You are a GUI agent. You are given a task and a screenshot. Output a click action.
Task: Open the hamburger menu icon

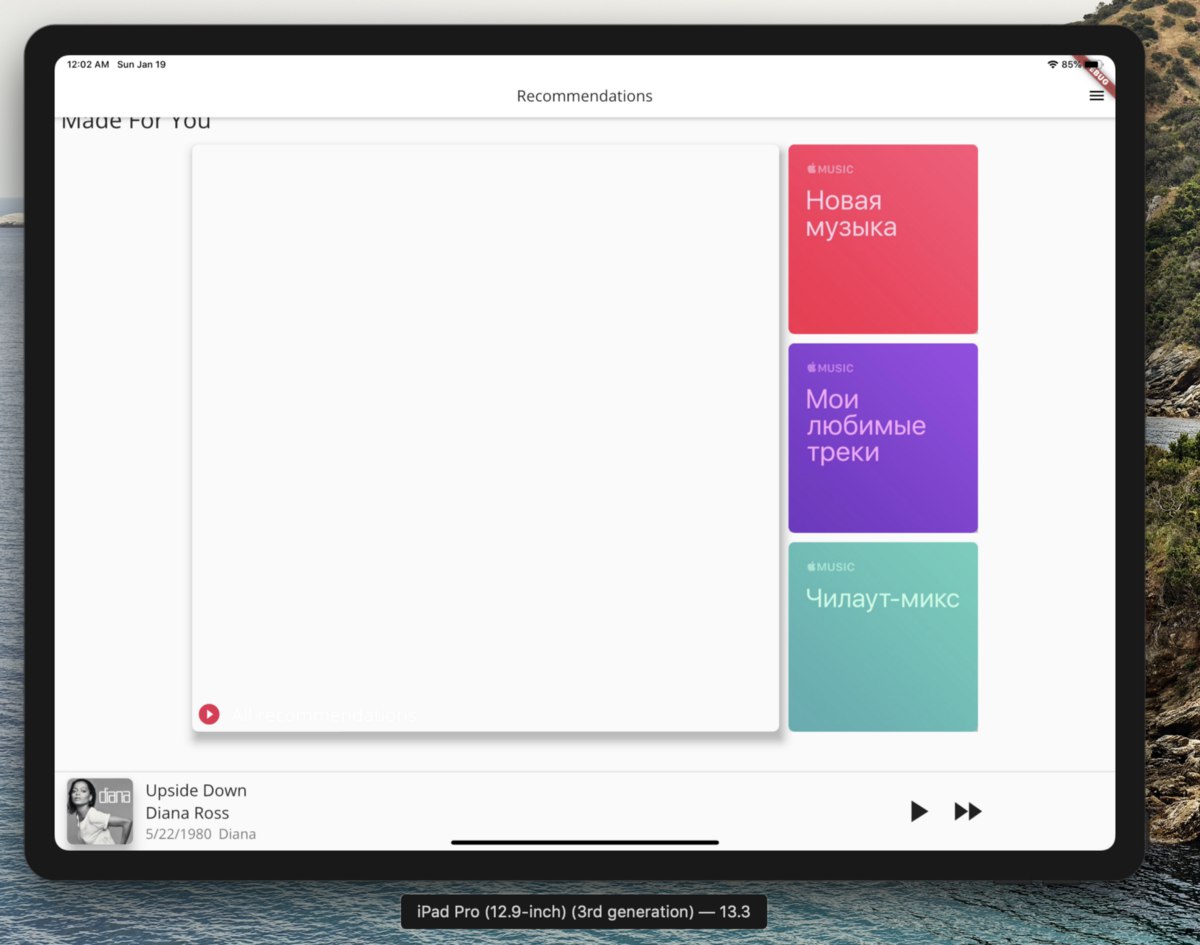(x=1096, y=96)
